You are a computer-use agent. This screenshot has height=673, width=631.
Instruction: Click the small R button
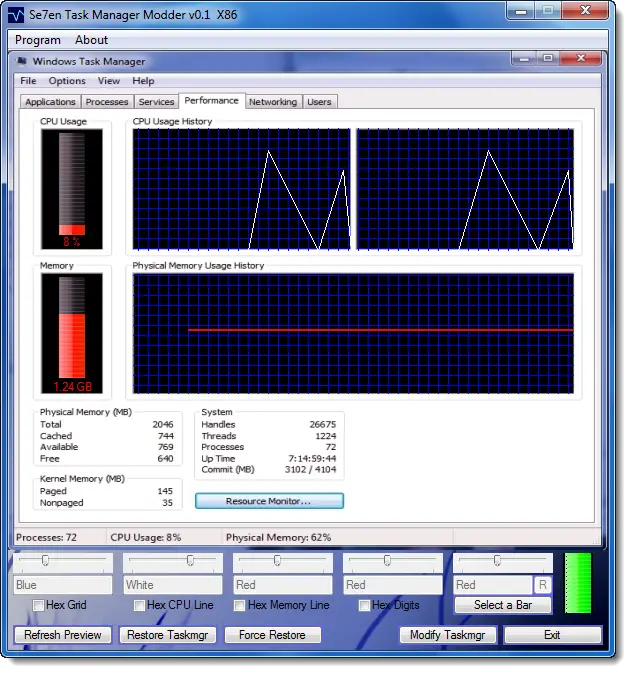click(543, 586)
